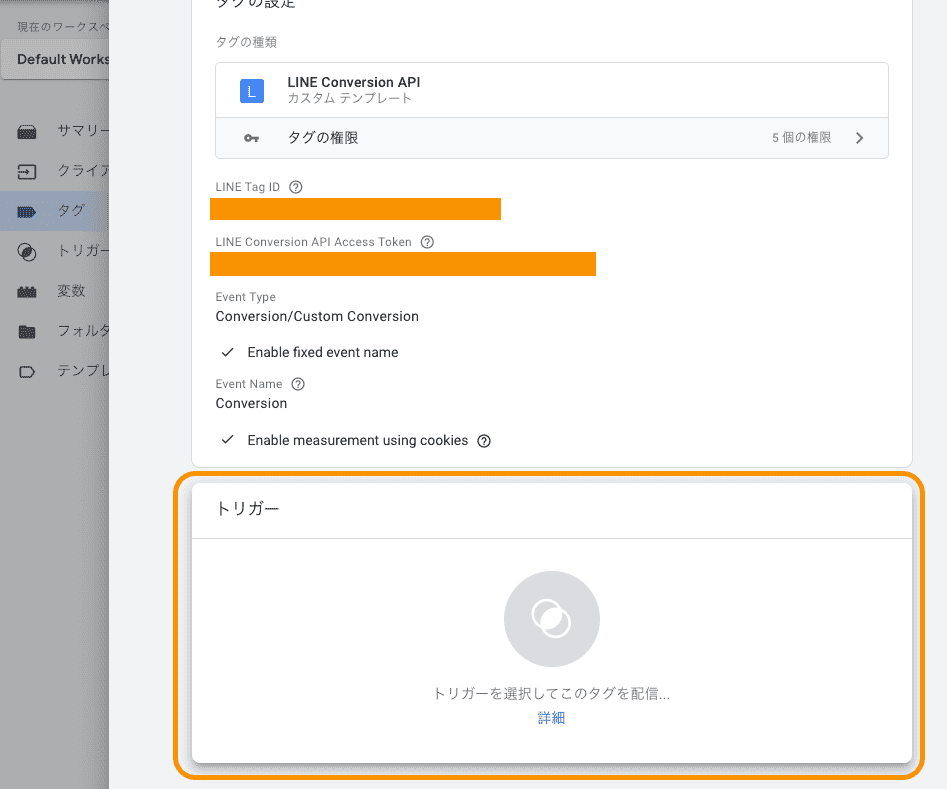This screenshot has width=947, height=789.
Task: Click the checkmark for Enable fixed event name
Action: tap(228, 352)
